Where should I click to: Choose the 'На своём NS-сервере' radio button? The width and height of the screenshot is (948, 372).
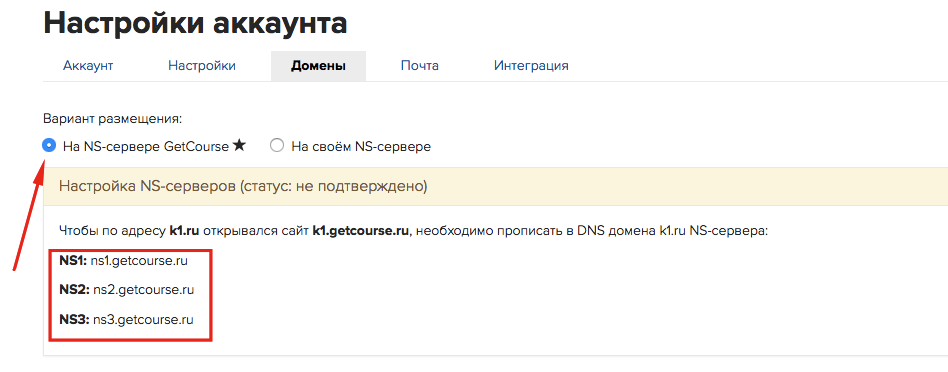(x=277, y=146)
